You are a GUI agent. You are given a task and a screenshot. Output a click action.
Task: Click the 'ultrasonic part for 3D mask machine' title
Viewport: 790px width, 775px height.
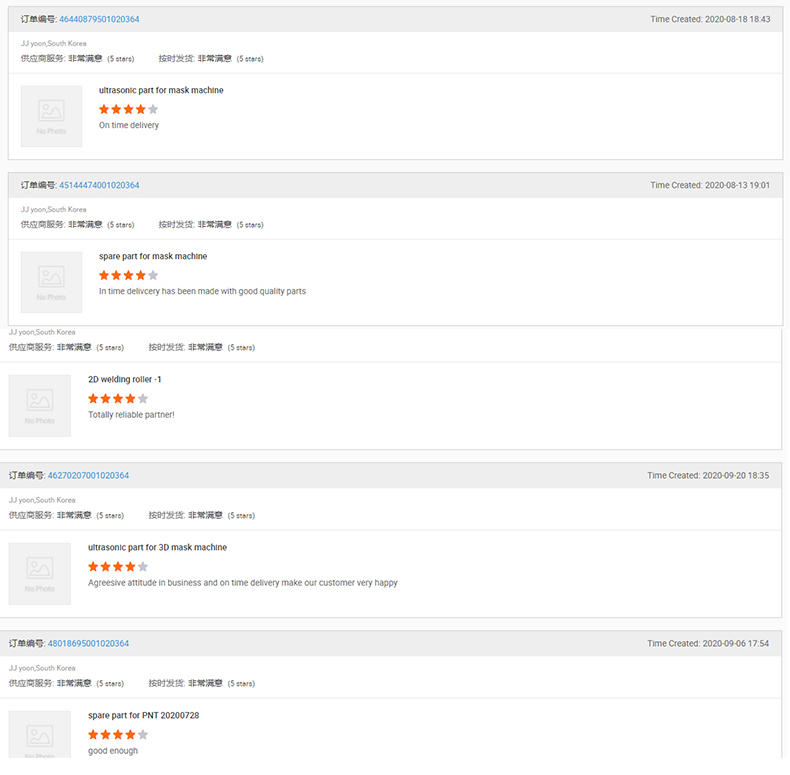click(157, 547)
